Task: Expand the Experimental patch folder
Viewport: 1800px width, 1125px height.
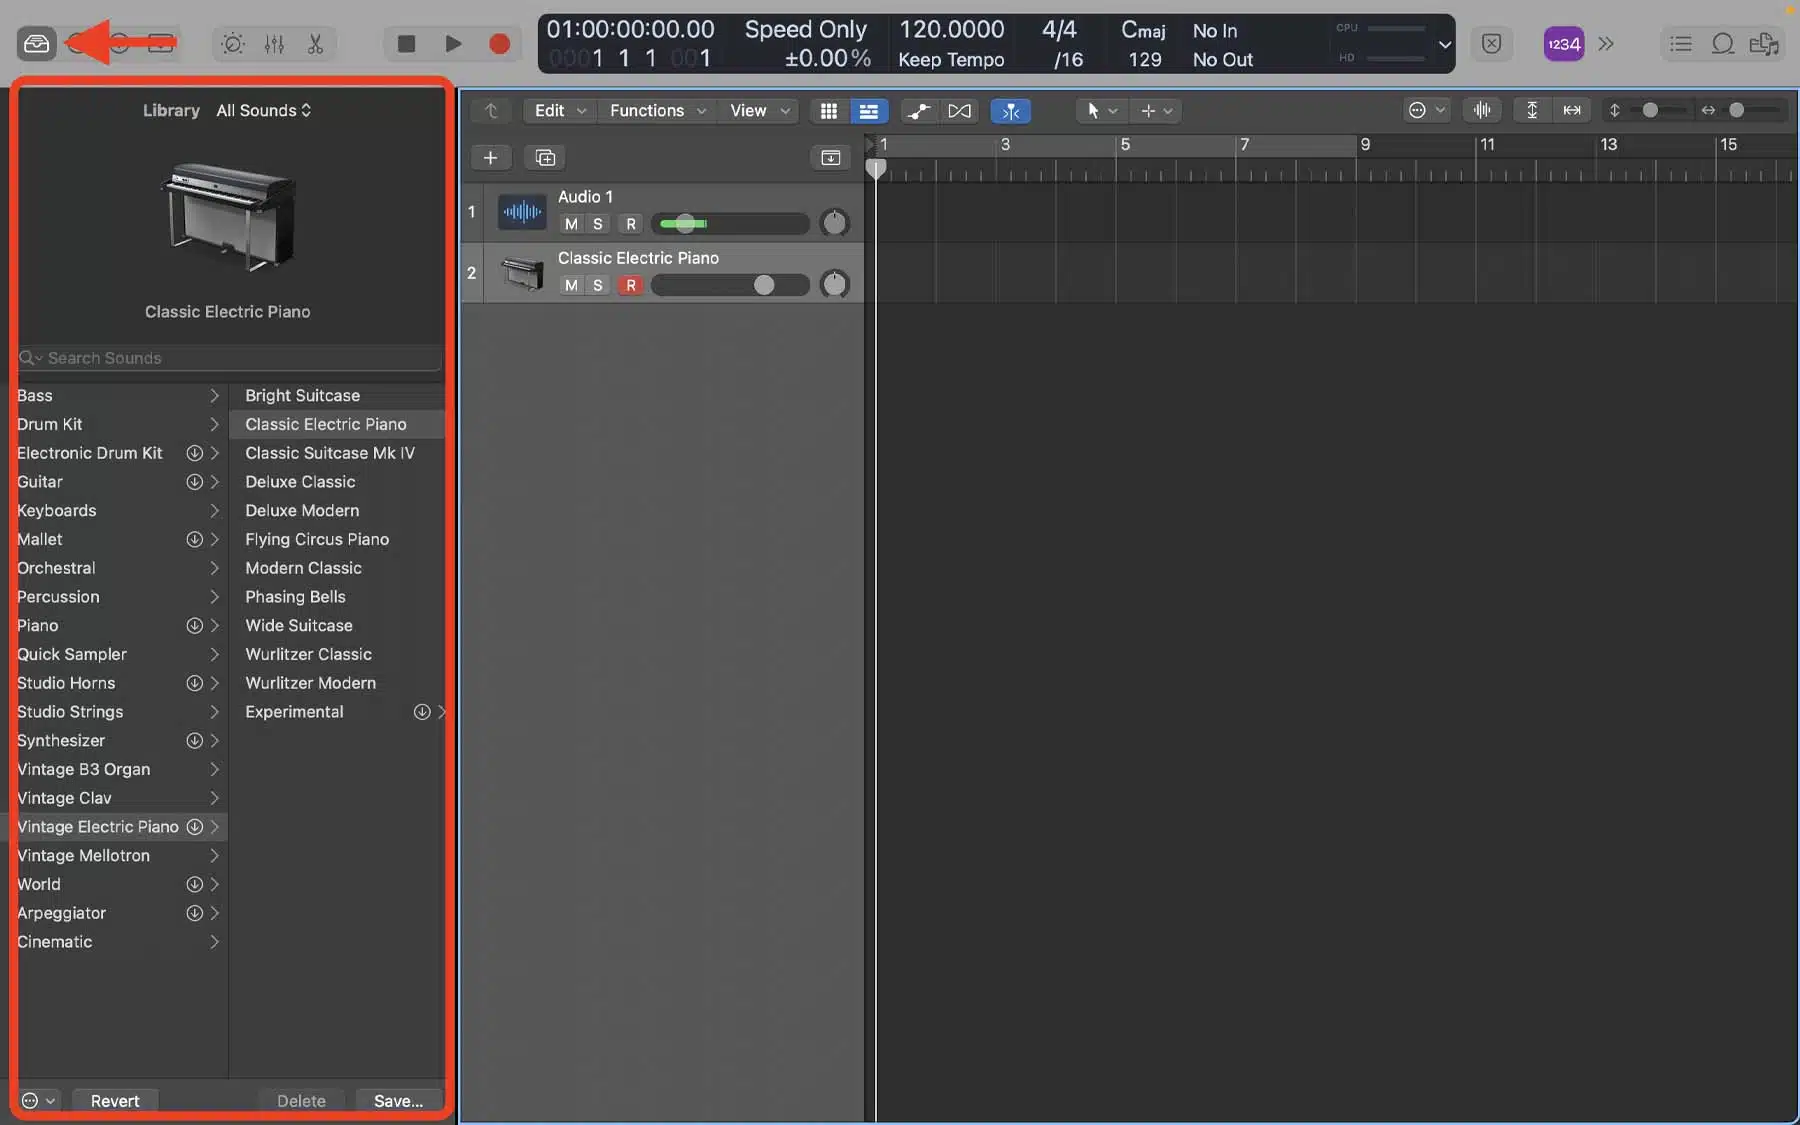Action: pyautogui.click(x=337, y=712)
